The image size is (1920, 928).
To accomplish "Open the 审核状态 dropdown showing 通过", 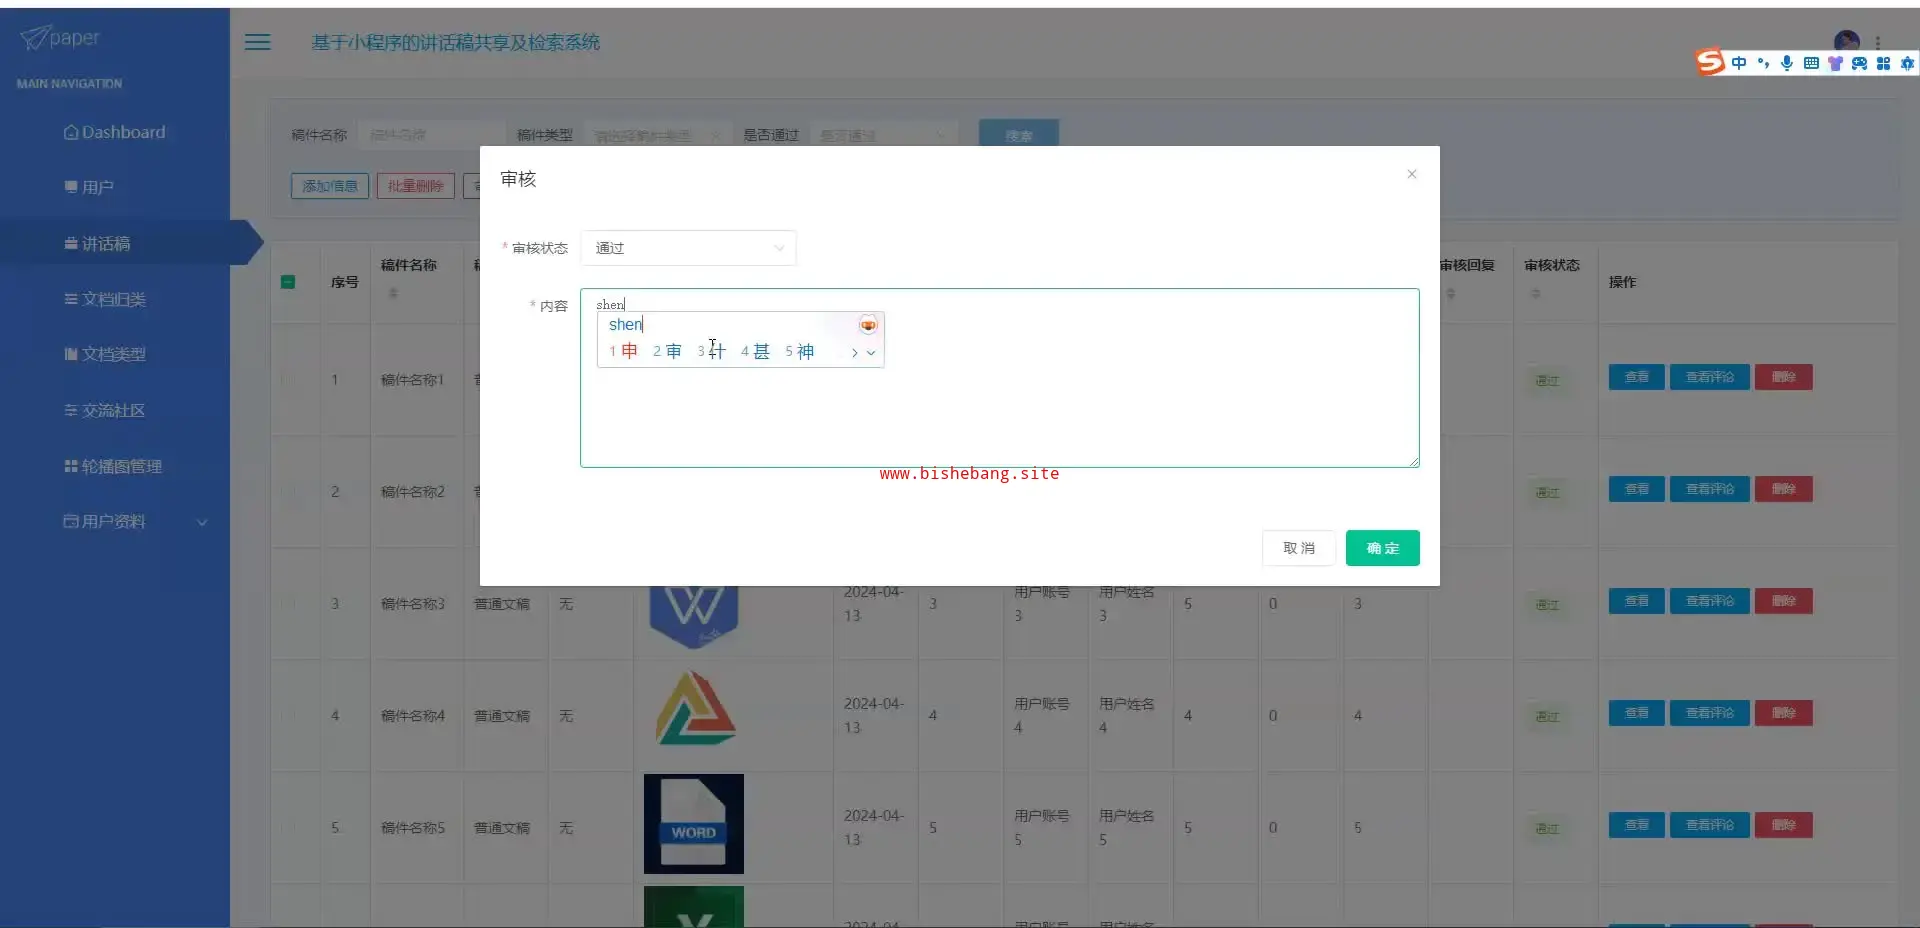I will click(x=688, y=248).
